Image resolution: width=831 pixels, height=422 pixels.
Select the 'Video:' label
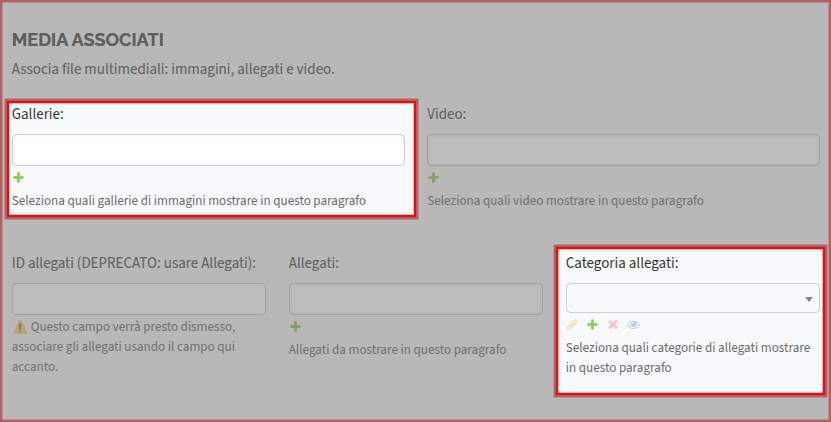click(x=447, y=113)
